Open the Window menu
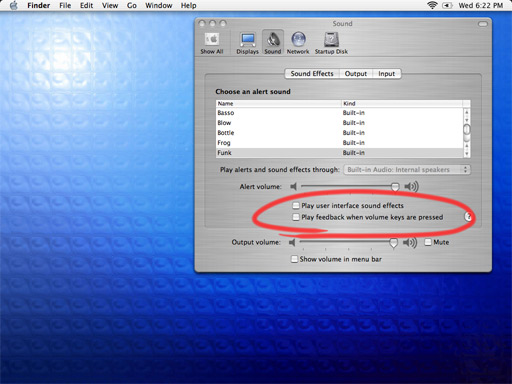The height and width of the screenshot is (384, 512). click(x=159, y=5)
